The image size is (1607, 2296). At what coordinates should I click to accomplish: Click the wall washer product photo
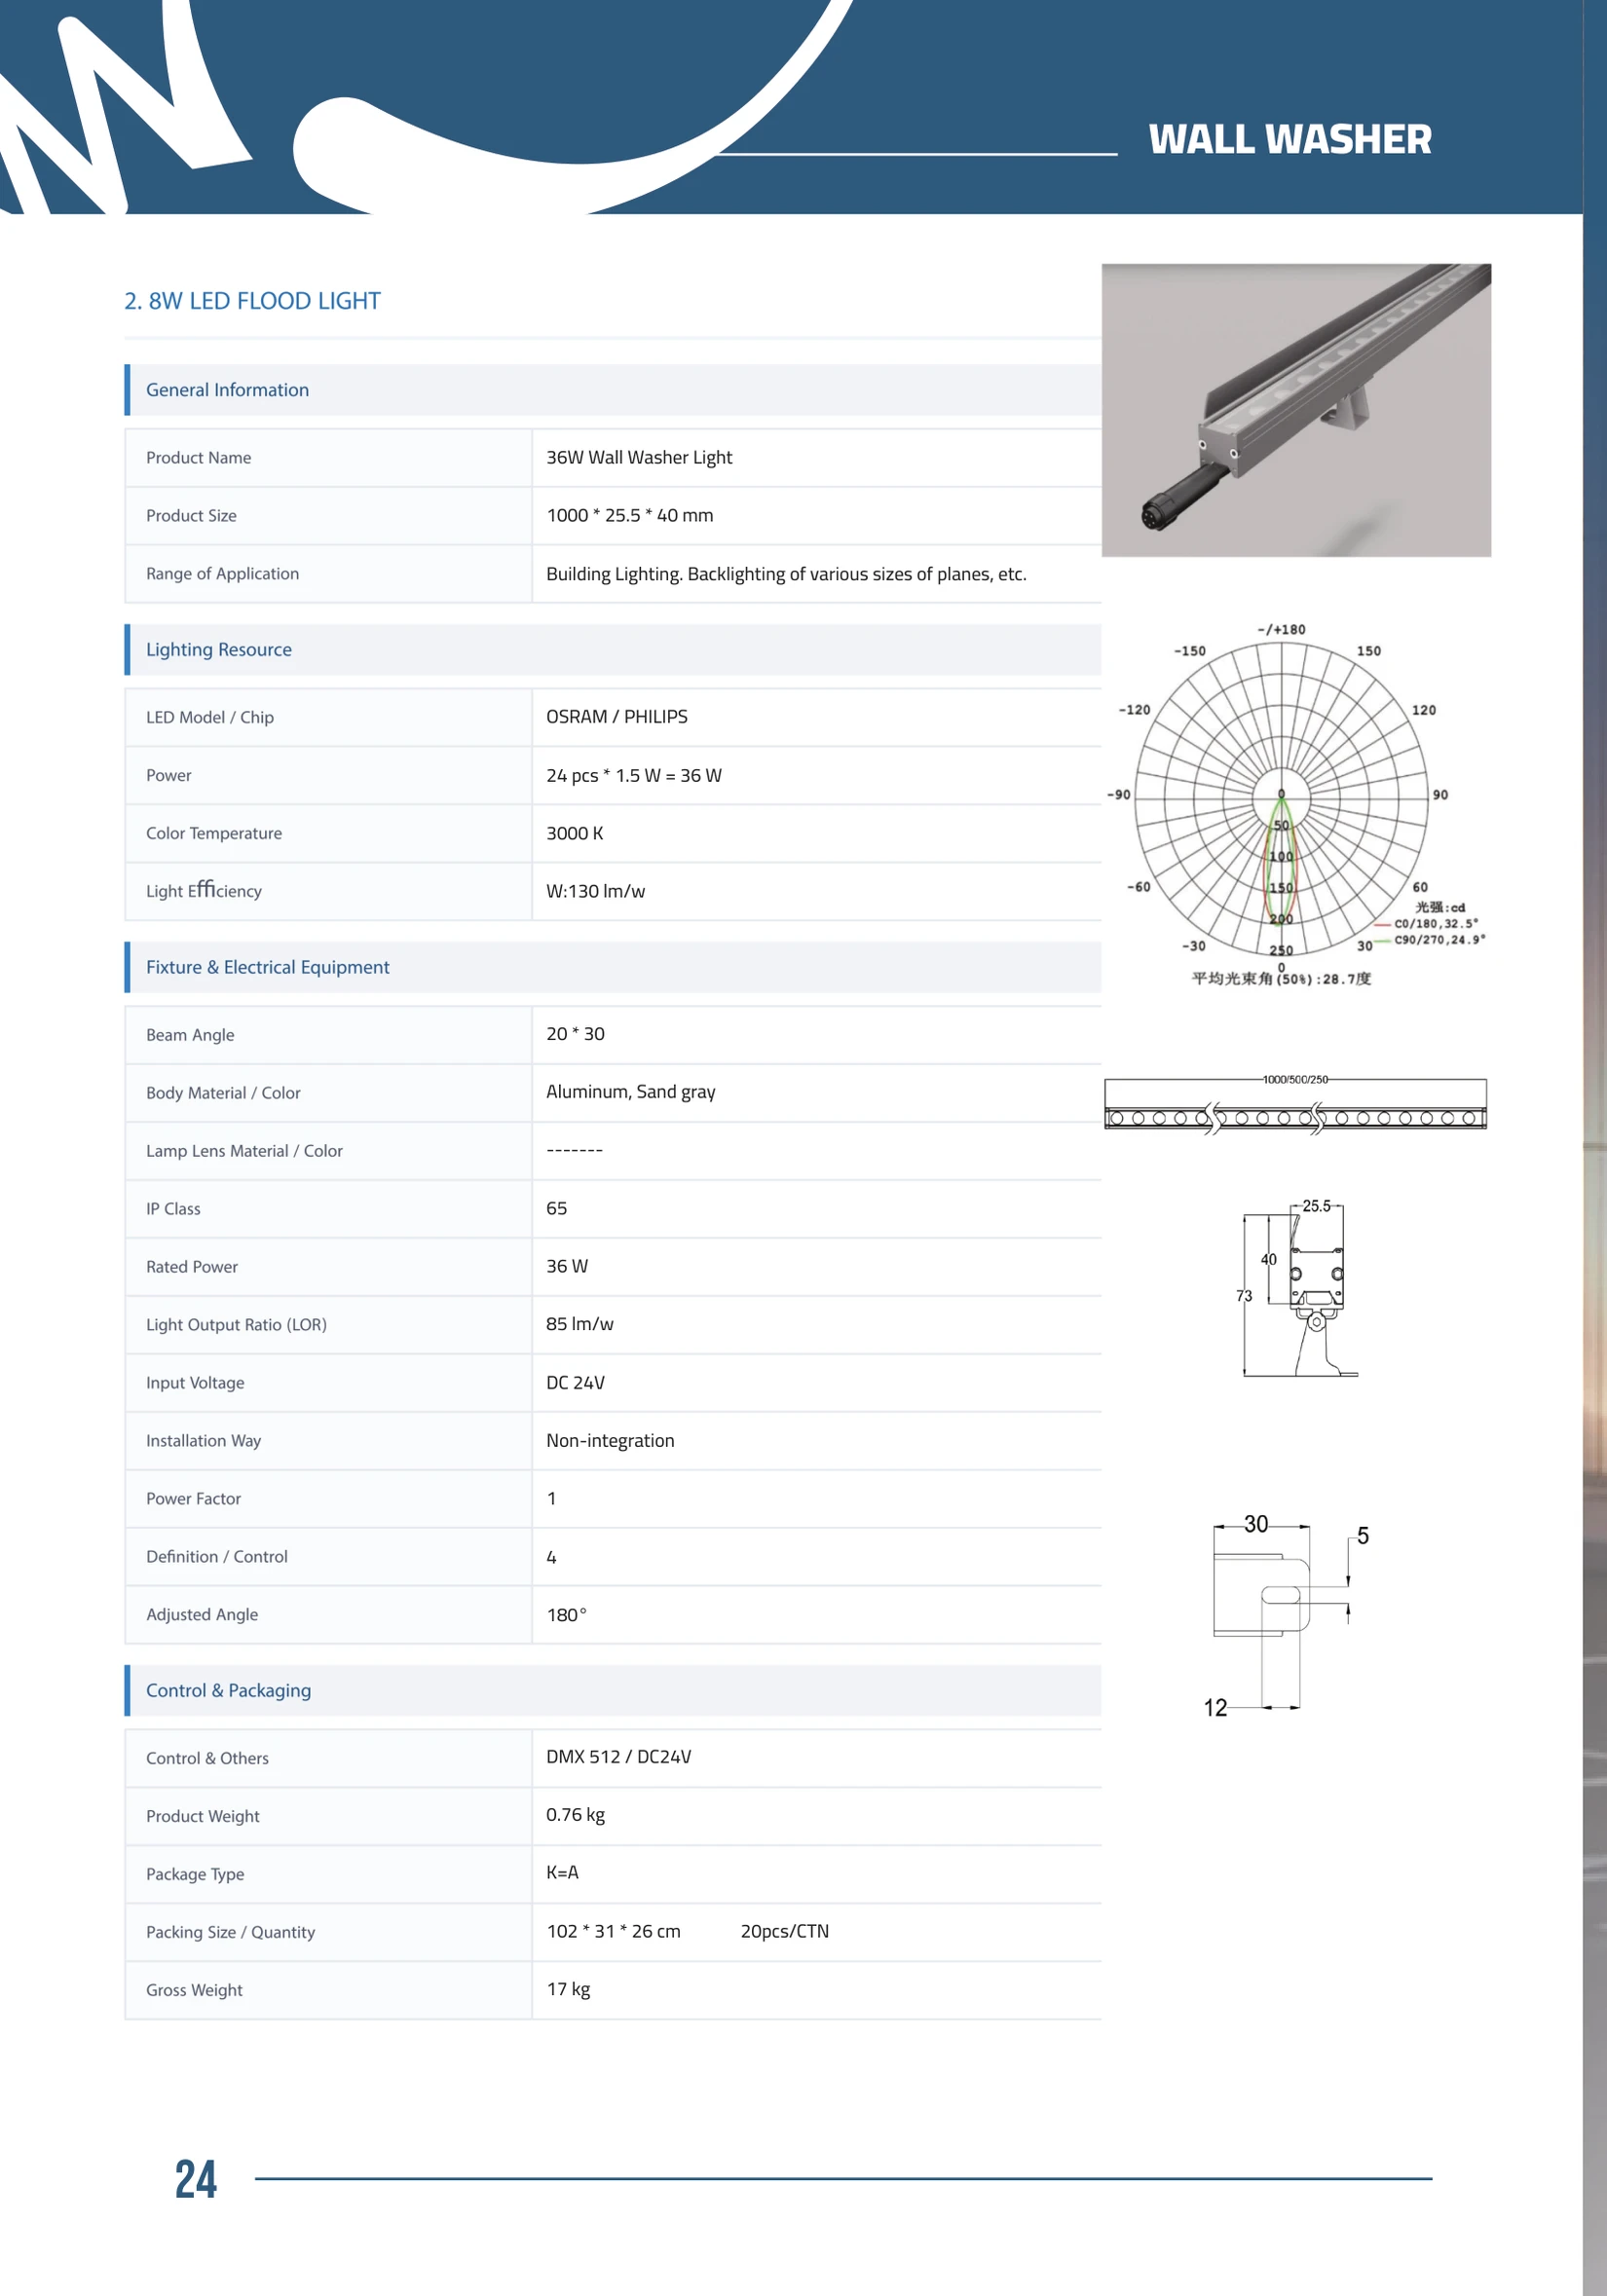pos(1296,410)
